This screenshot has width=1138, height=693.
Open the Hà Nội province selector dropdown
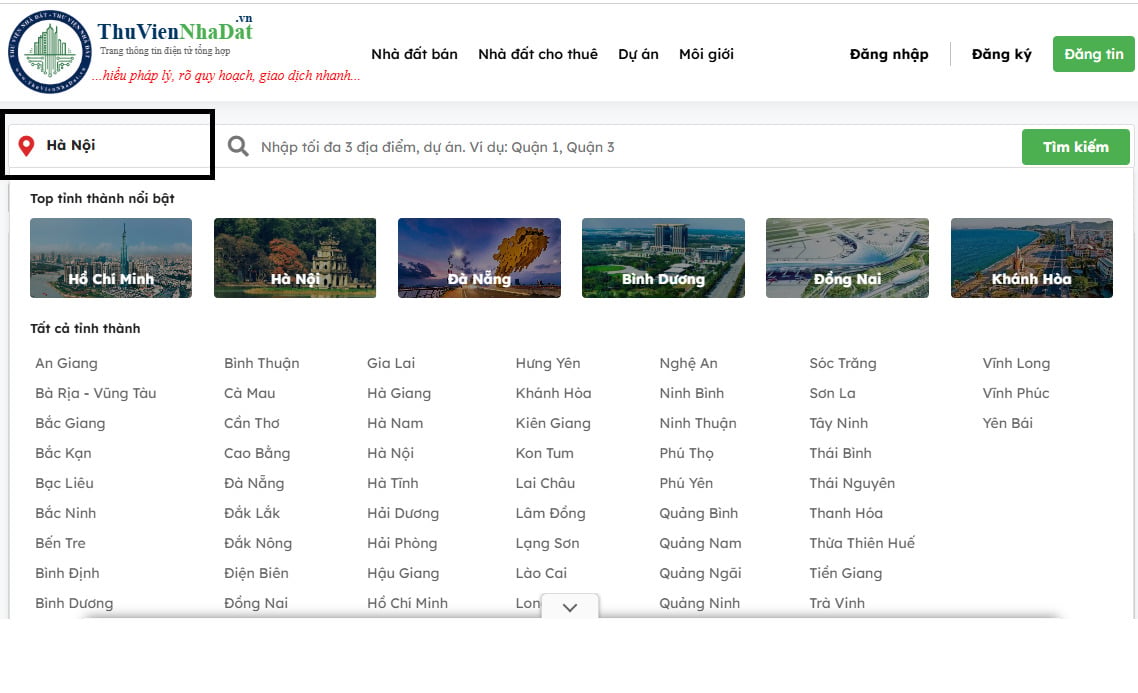point(110,146)
